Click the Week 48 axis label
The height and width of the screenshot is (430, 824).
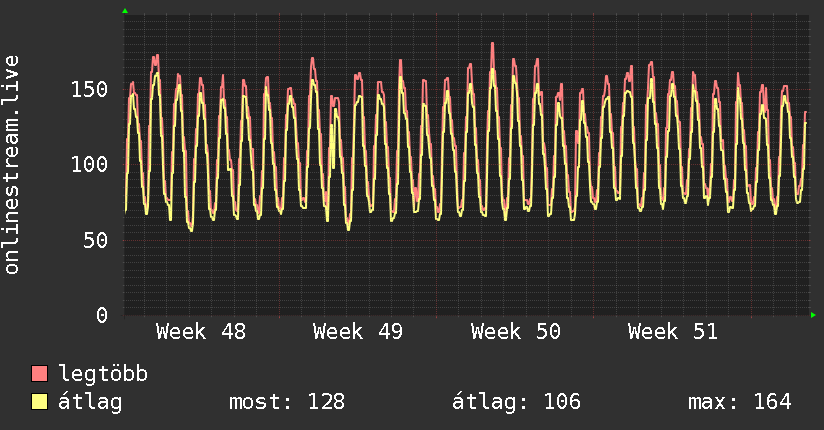[x=201, y=332]
